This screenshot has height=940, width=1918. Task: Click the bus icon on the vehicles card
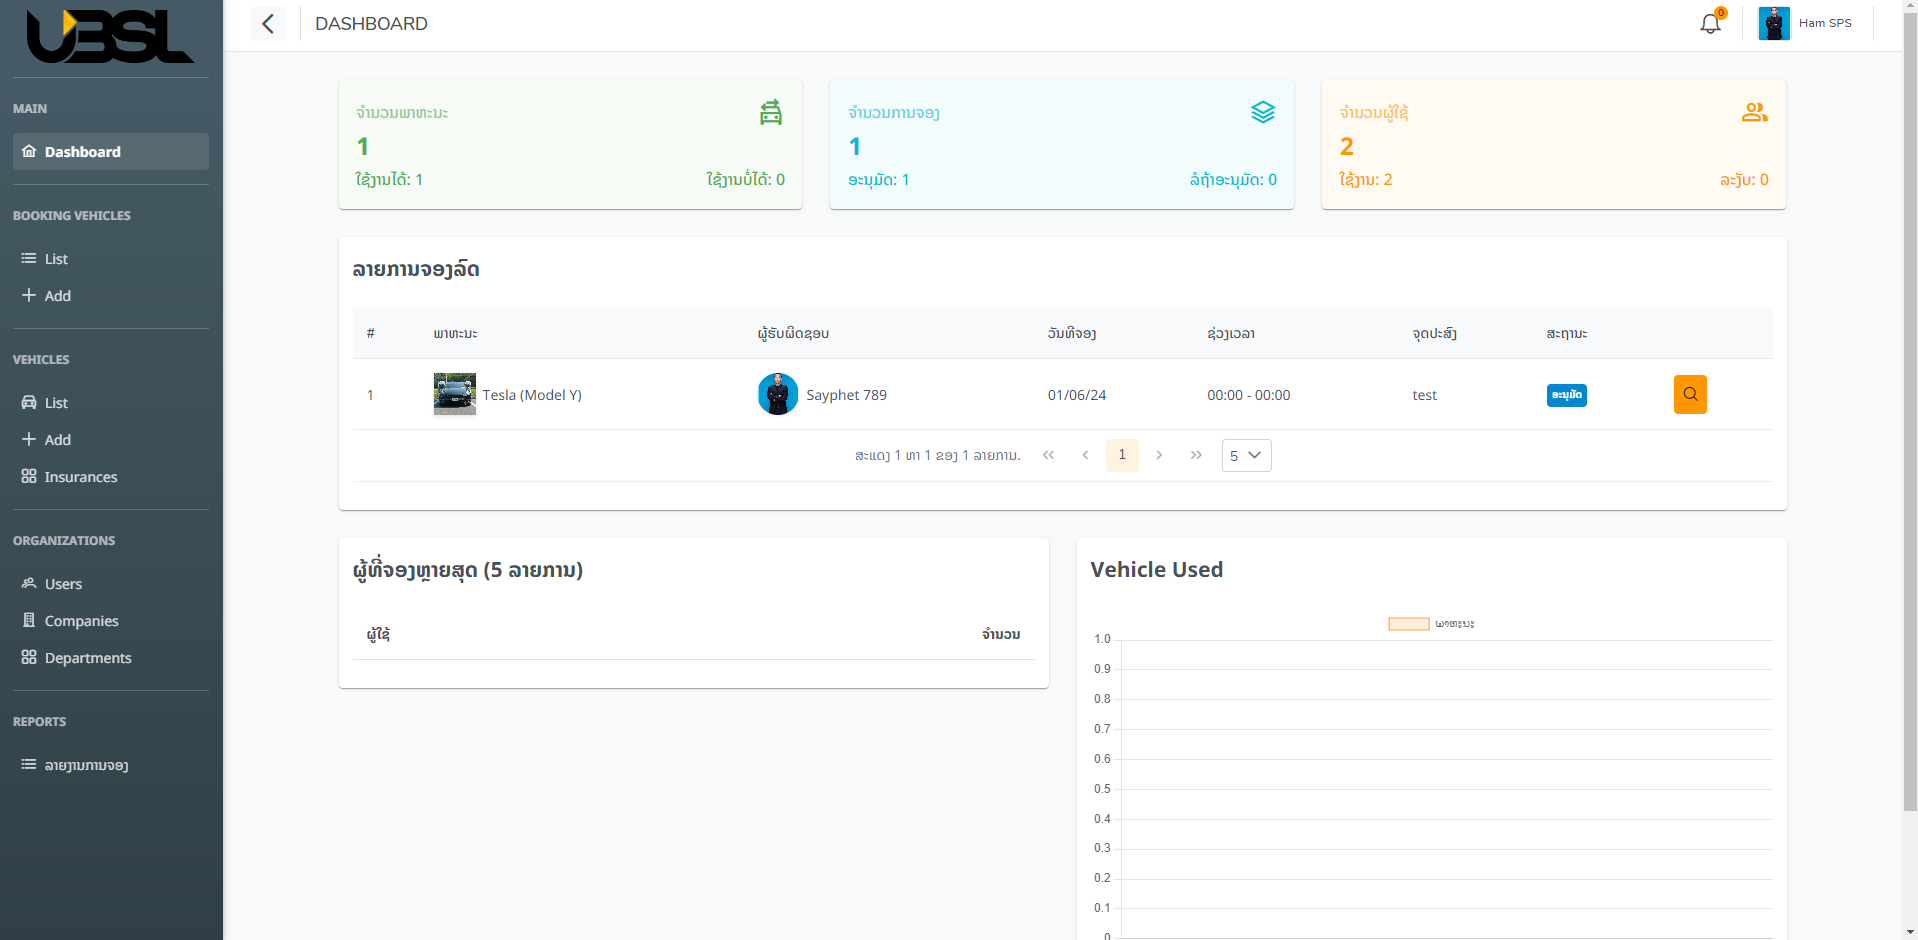(x=769, y=112)
